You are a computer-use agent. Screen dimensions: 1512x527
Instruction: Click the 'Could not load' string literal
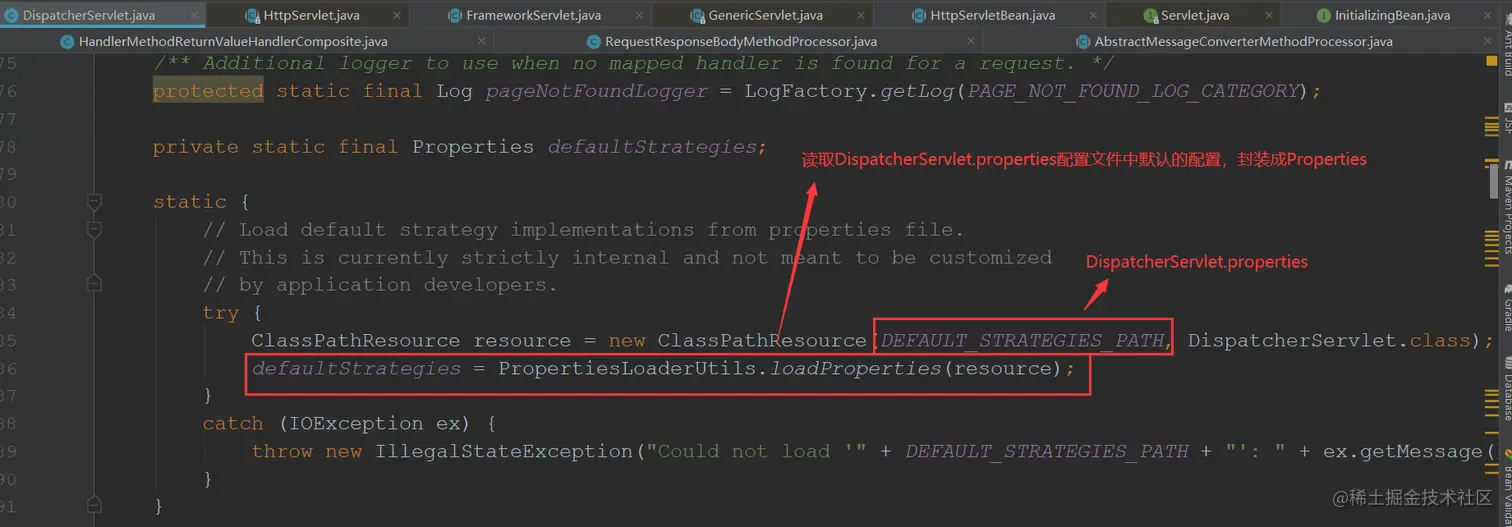tap(756, 452)
